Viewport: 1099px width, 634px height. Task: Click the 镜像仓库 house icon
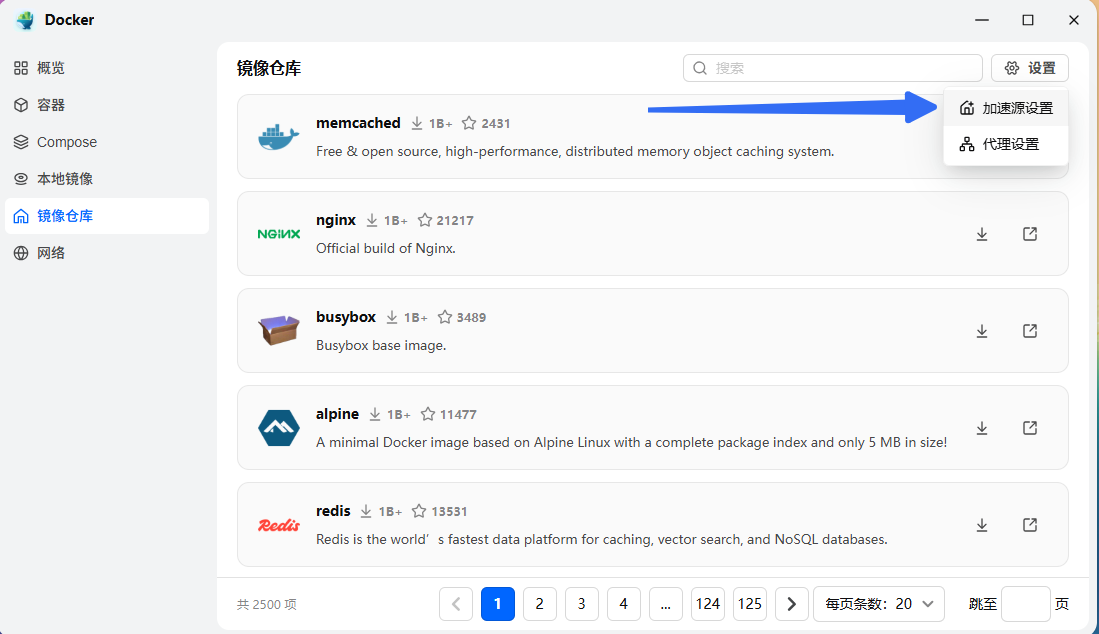(21, 216)
